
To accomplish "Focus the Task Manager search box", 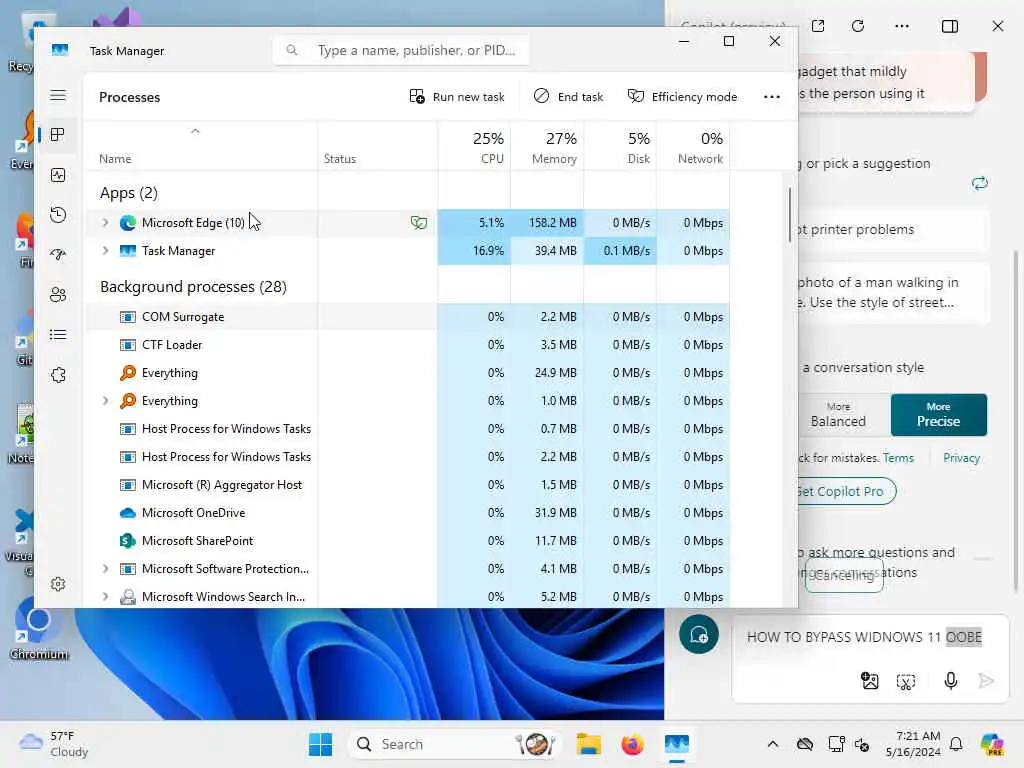I will (x=401, y=50).
